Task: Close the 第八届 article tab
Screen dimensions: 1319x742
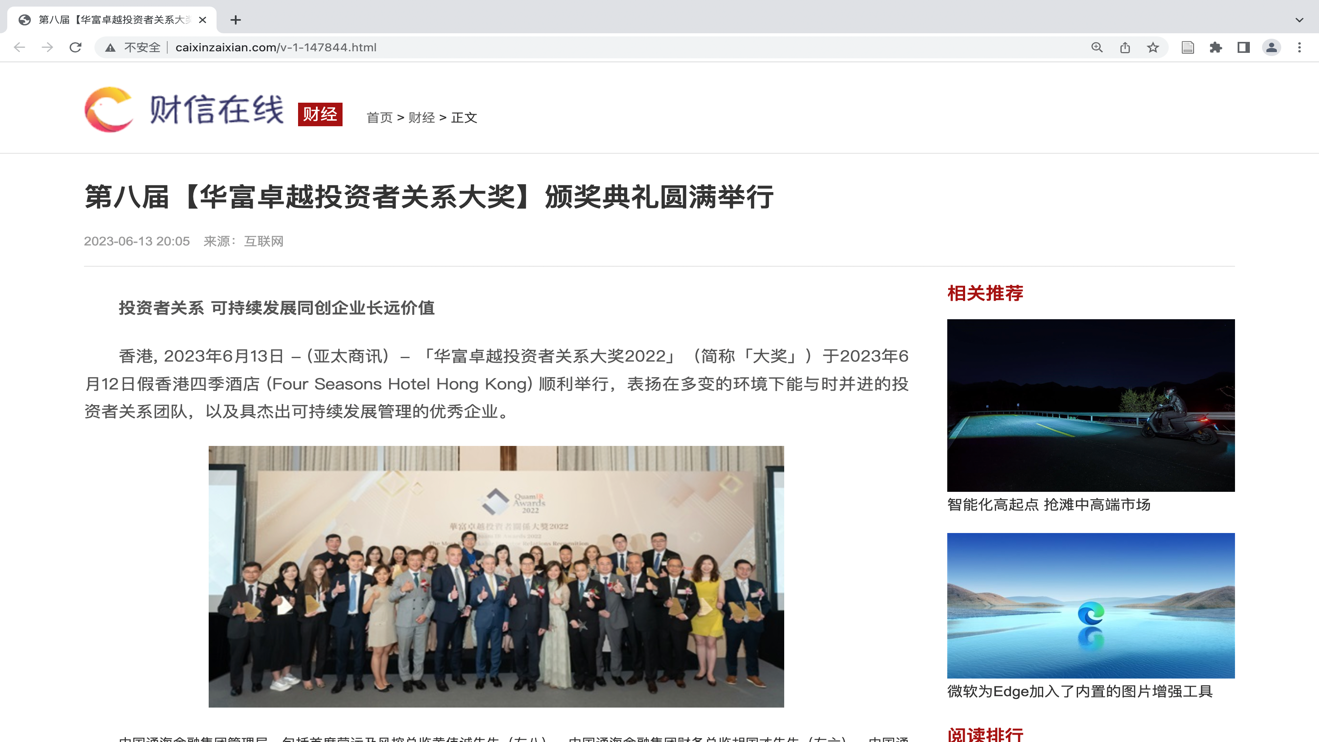Action: pyautogui.click(x=203, y=20)
